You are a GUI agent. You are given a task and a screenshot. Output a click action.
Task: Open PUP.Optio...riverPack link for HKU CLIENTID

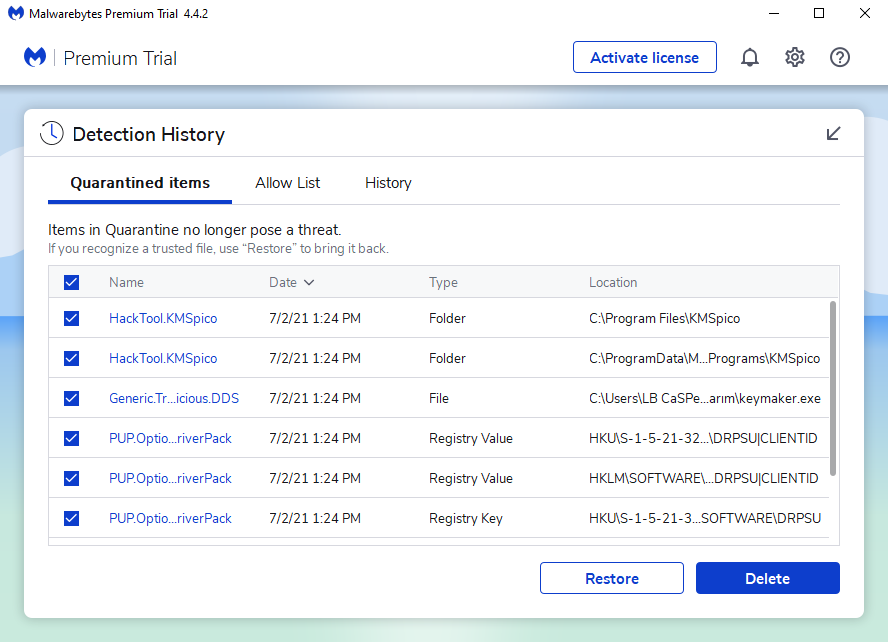(x=170, y=438)
